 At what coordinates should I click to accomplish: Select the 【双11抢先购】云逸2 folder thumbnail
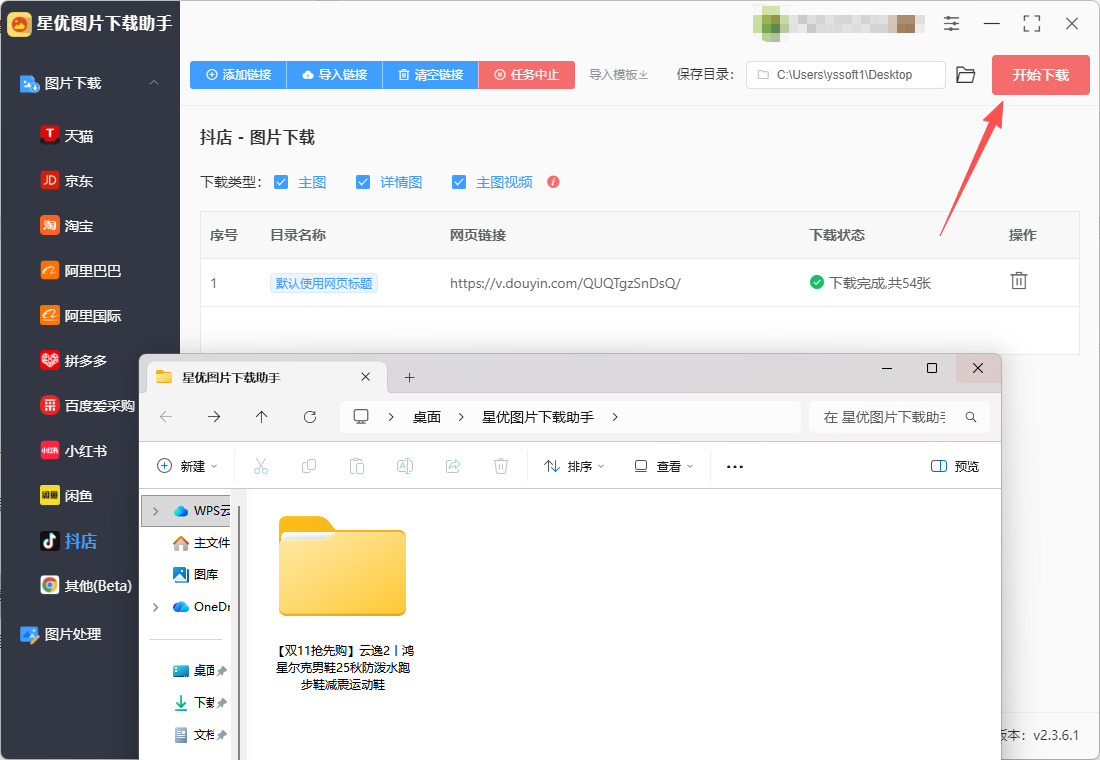(342, 566)
